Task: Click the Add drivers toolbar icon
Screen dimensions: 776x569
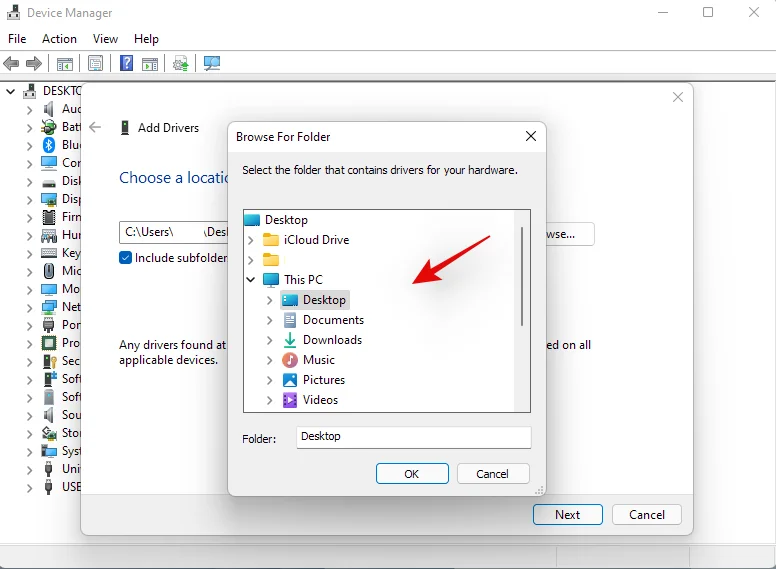Action: tap(181, 64)
